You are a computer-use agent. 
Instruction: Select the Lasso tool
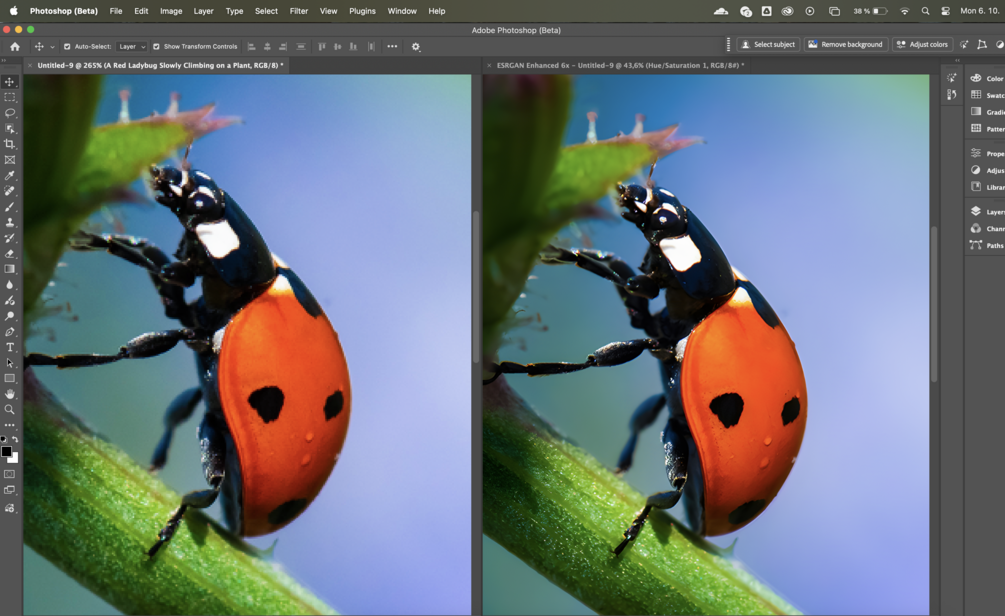point(10,113)
